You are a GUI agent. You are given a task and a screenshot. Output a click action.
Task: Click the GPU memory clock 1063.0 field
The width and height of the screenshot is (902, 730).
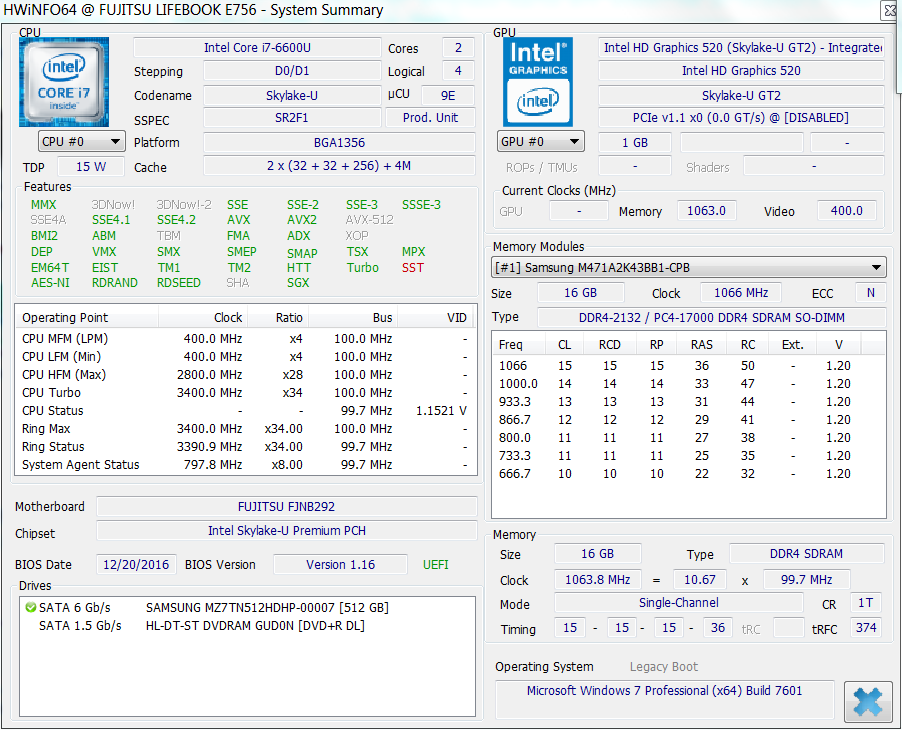tap(706, 211)
